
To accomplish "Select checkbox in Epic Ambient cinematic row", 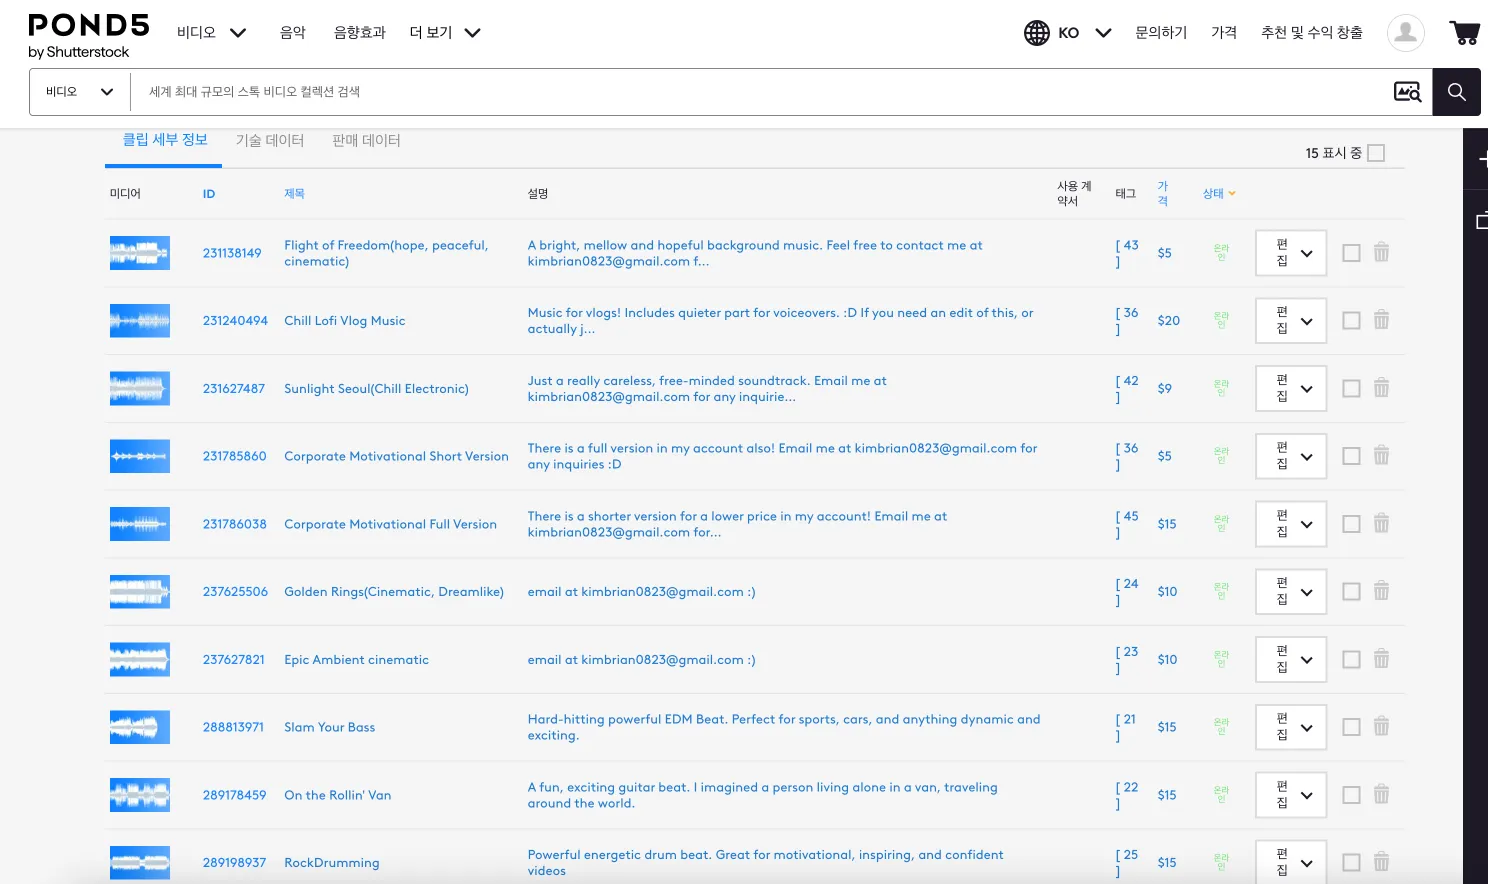I will click(x=1351, y=660).
